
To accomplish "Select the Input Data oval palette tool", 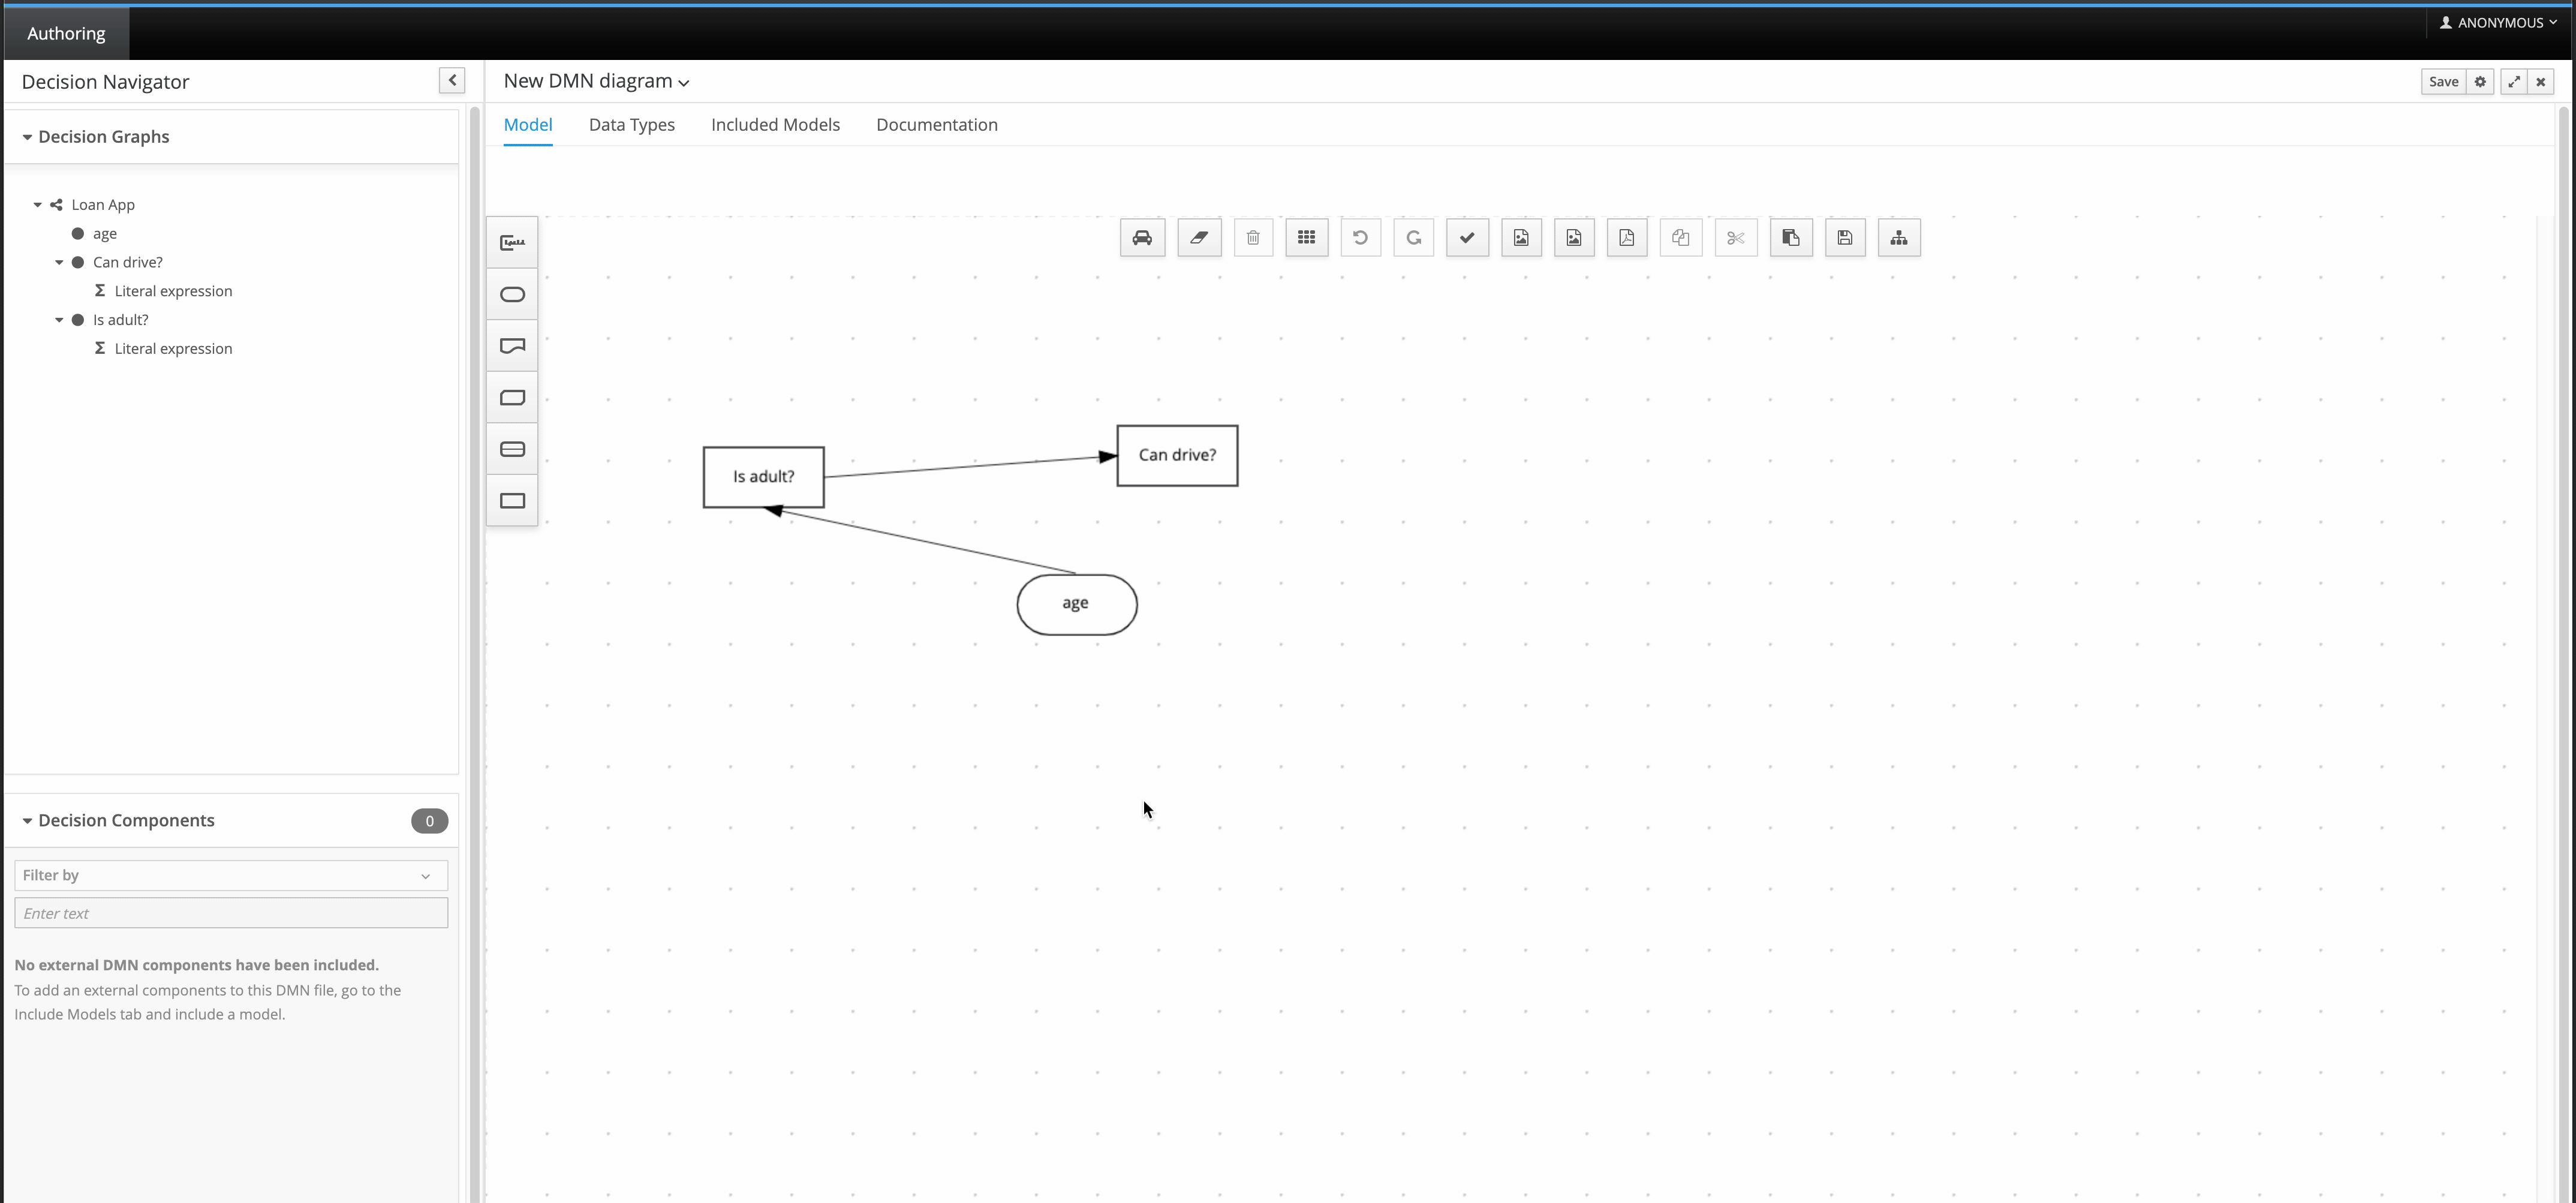I will coord(512,295).
